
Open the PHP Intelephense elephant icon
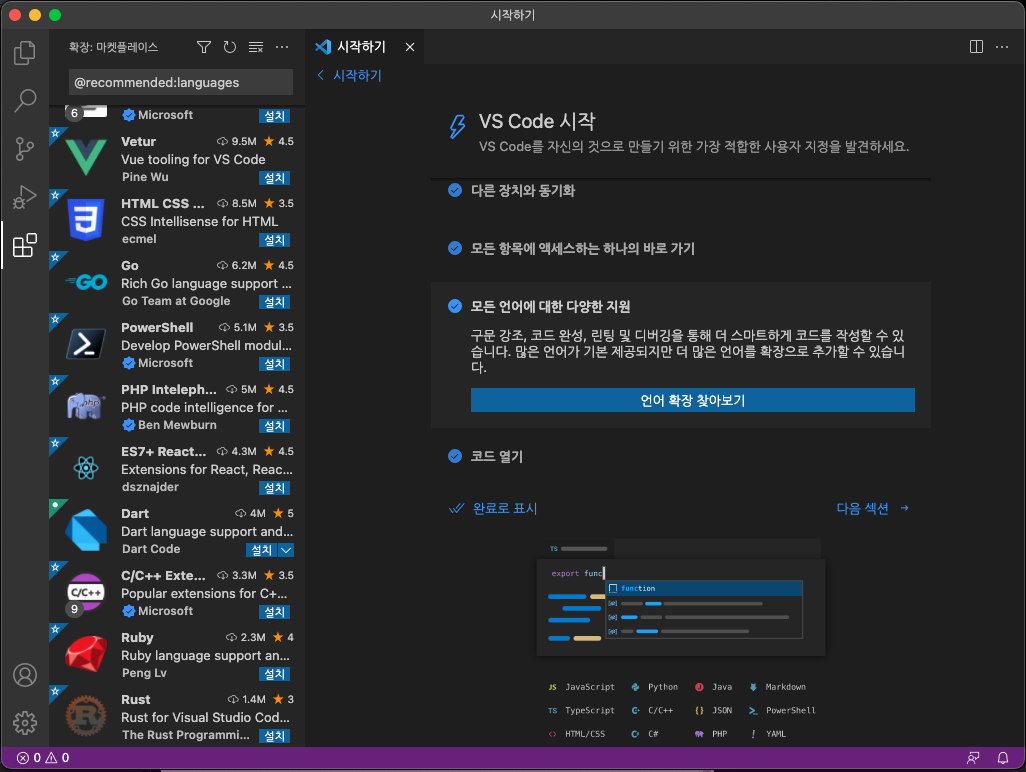(86, 406)
